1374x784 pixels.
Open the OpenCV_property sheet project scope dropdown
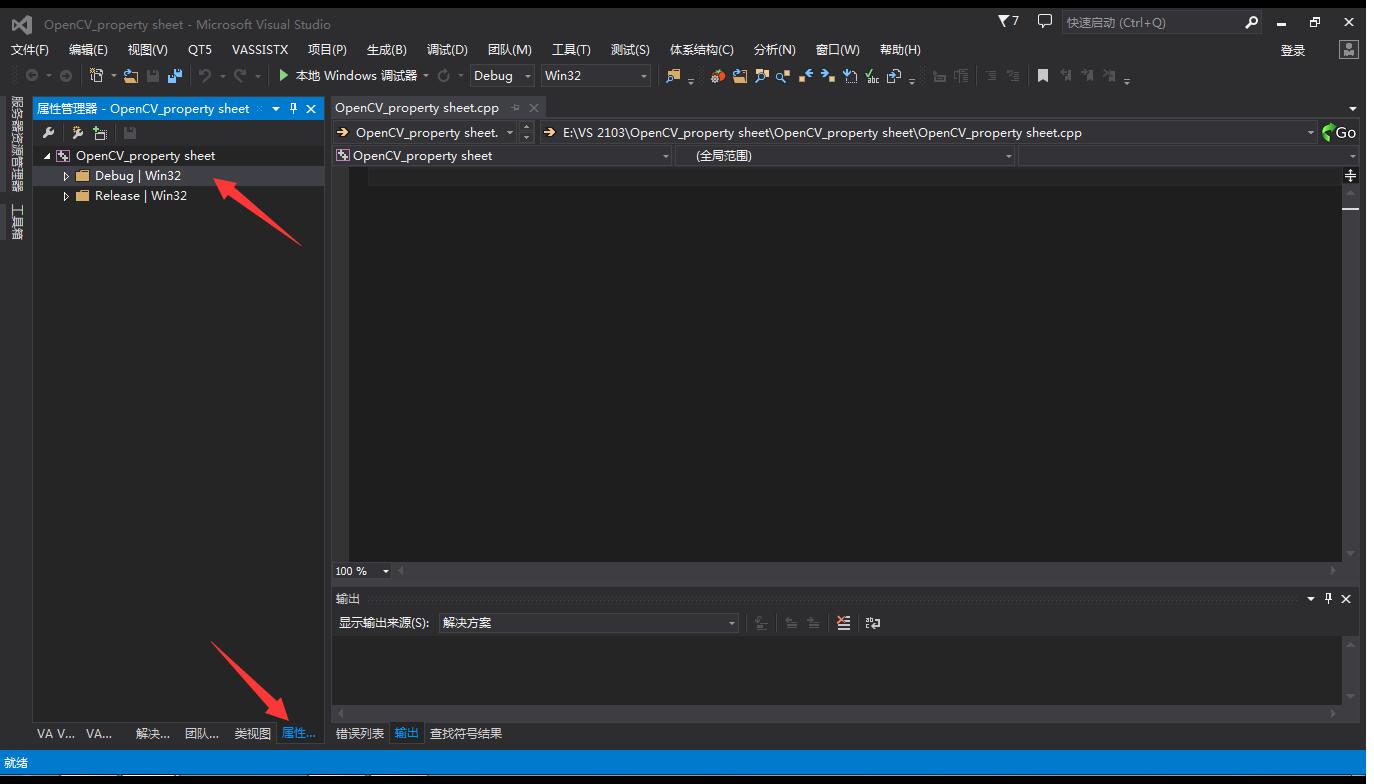[502, 156]
